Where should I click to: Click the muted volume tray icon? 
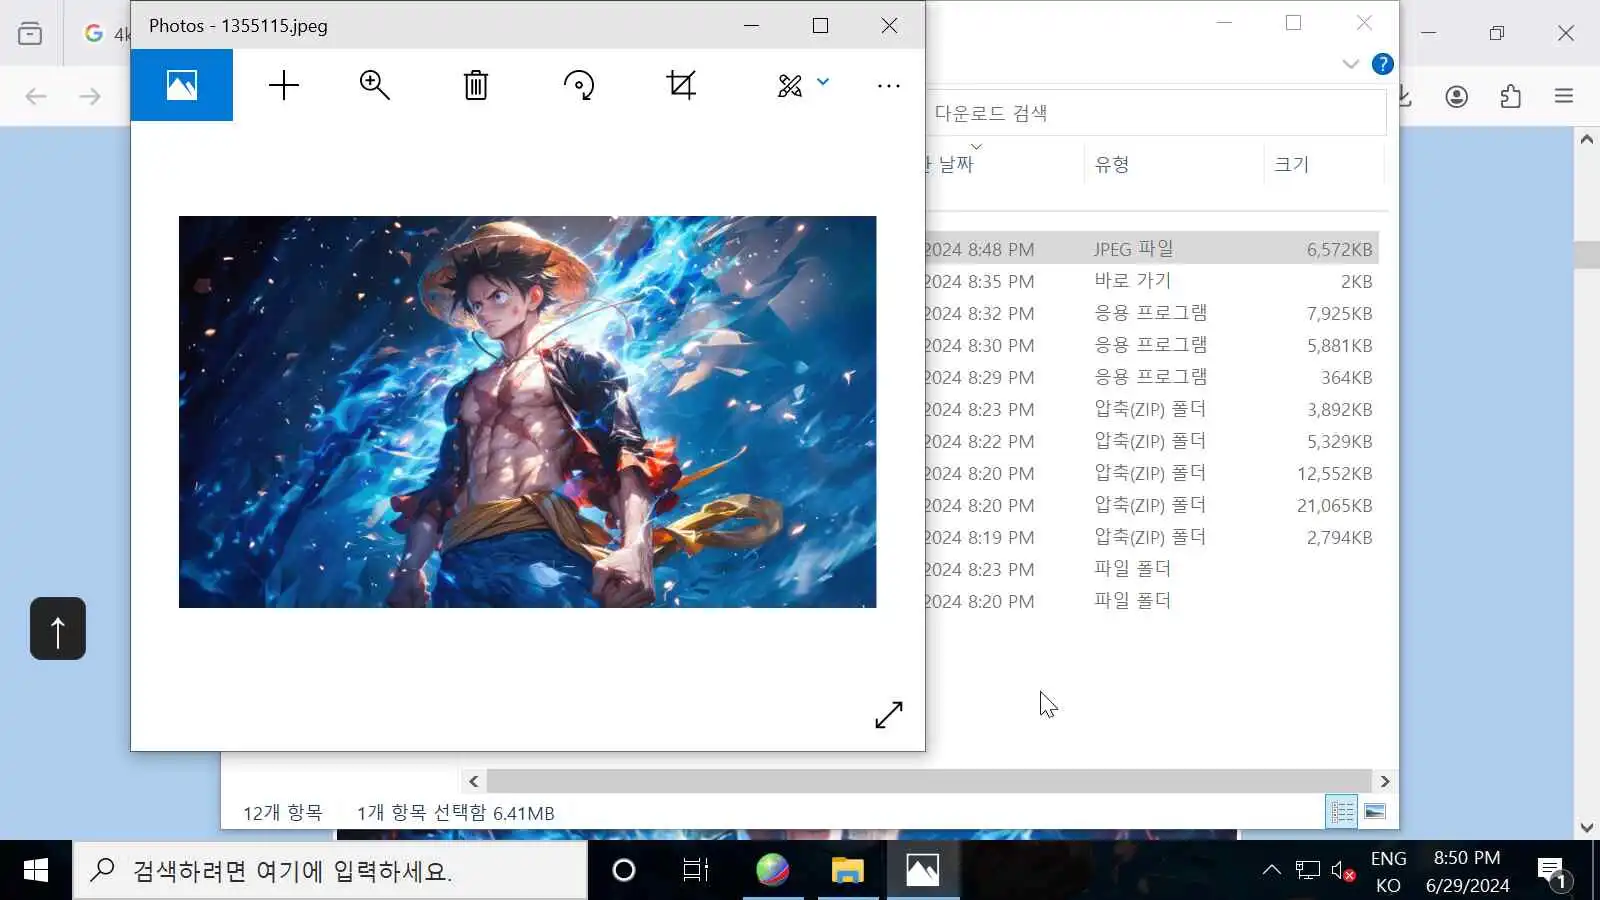point(1343,871)
